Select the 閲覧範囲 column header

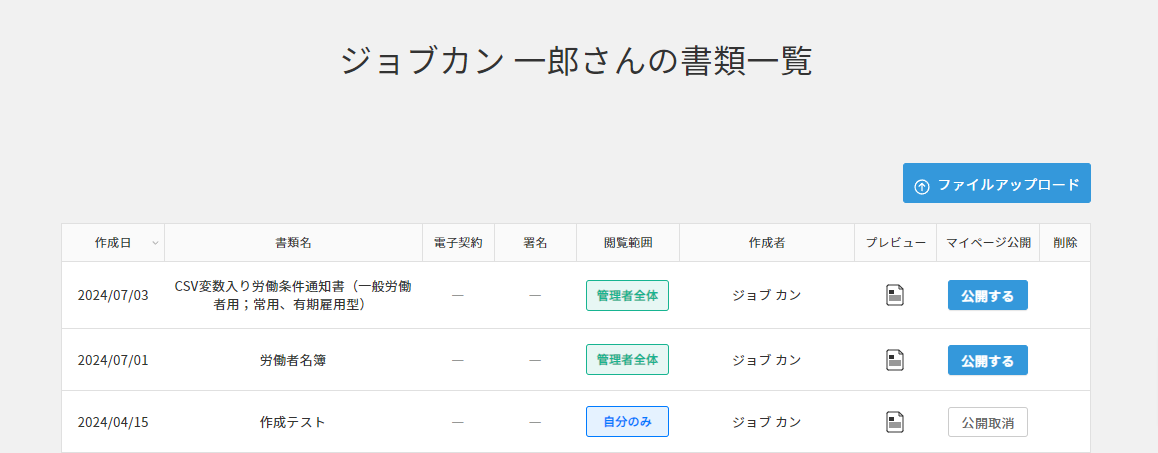[x=628, y=243]
